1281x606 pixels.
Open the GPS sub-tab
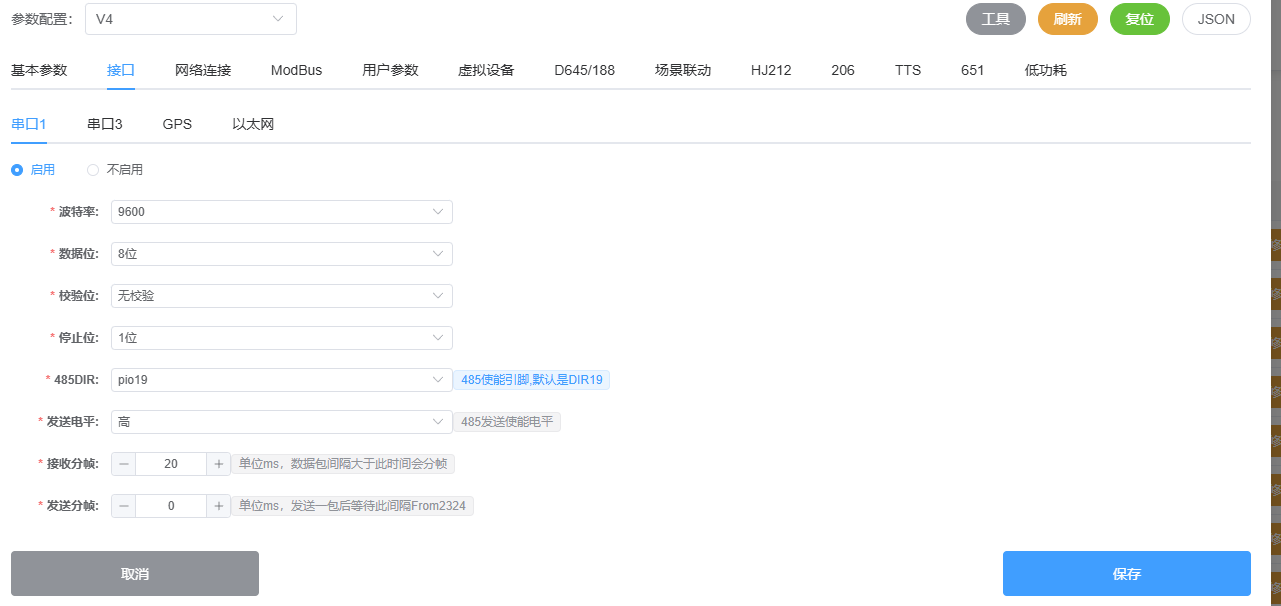177,124
